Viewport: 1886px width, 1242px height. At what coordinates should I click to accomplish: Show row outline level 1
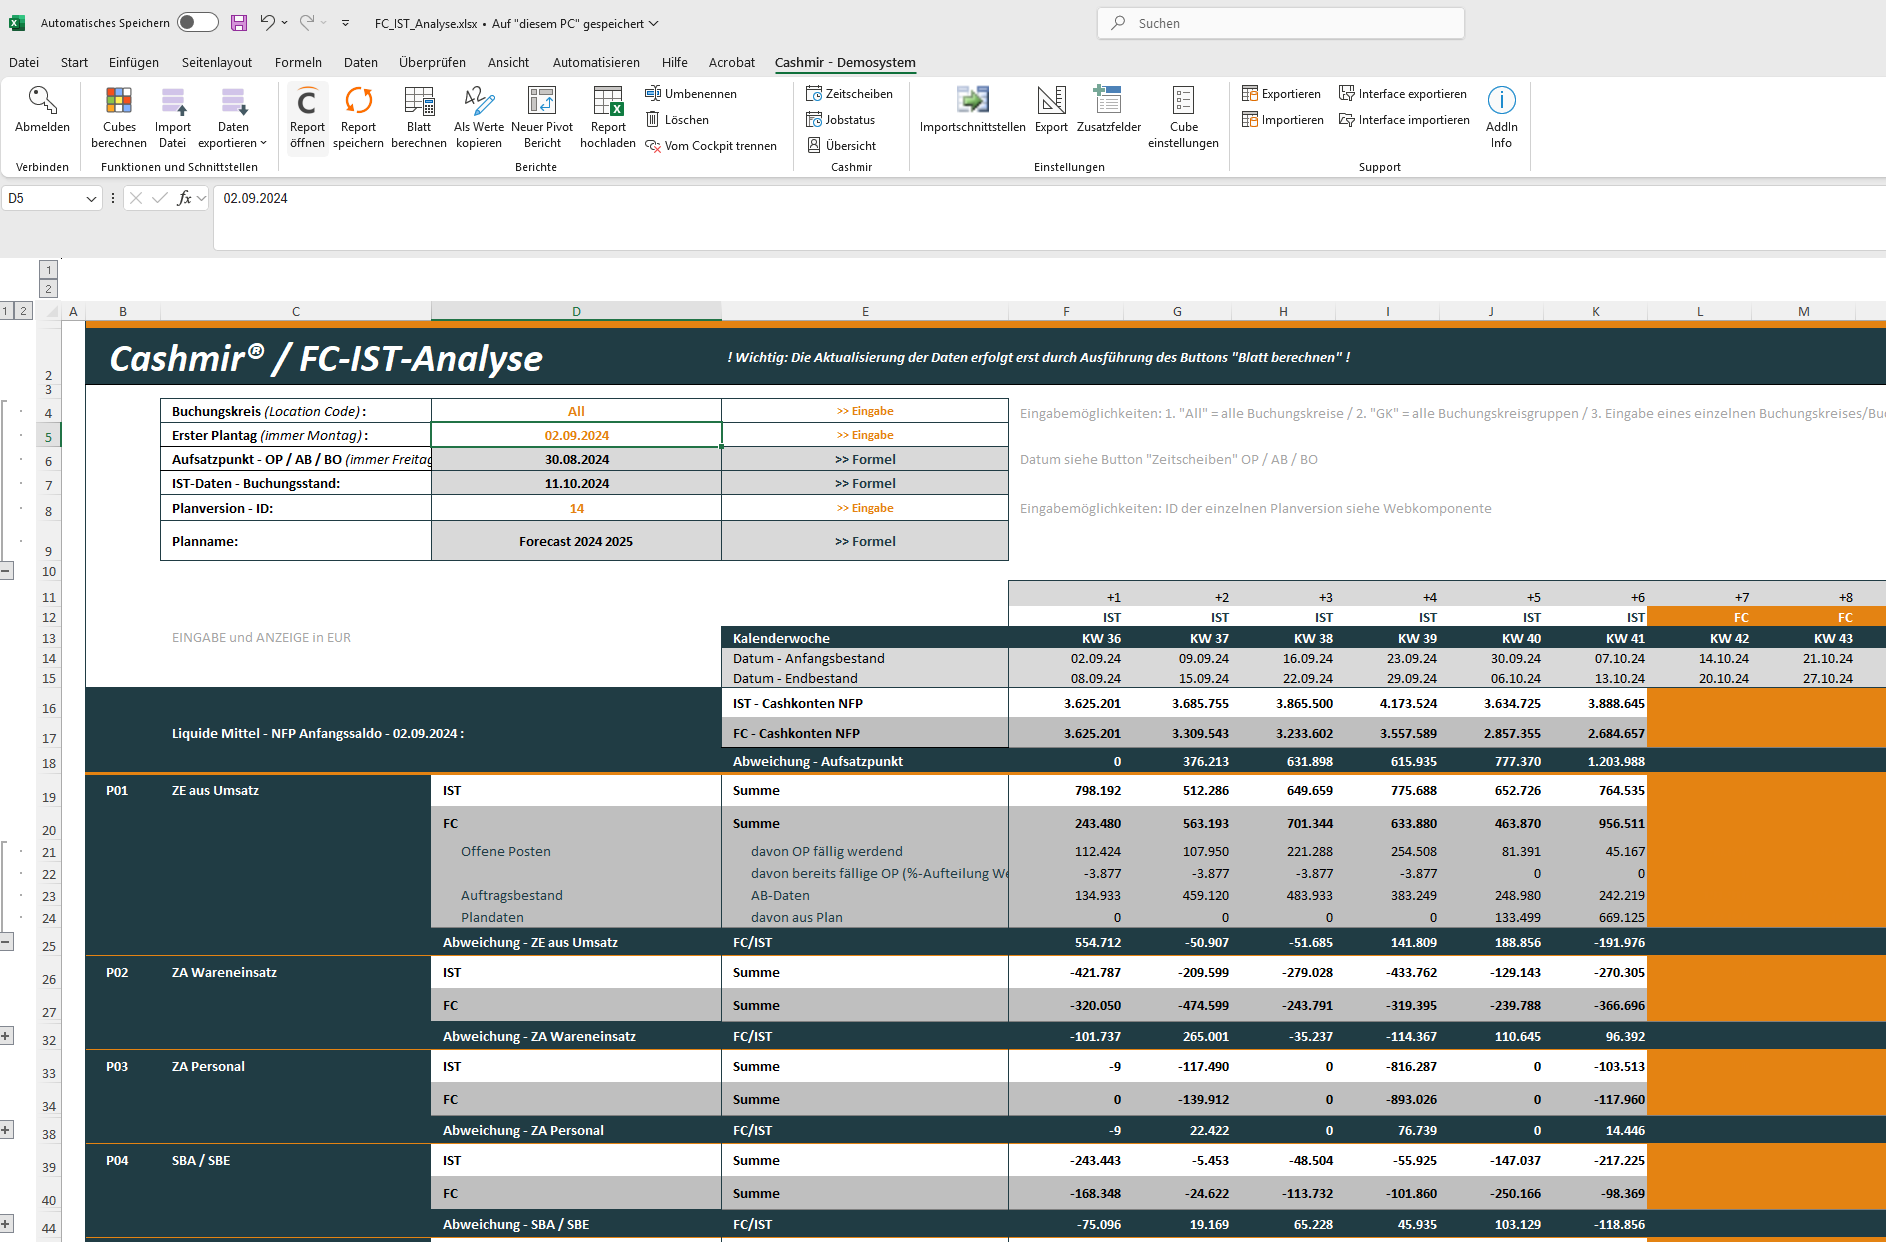click(5, 311)
